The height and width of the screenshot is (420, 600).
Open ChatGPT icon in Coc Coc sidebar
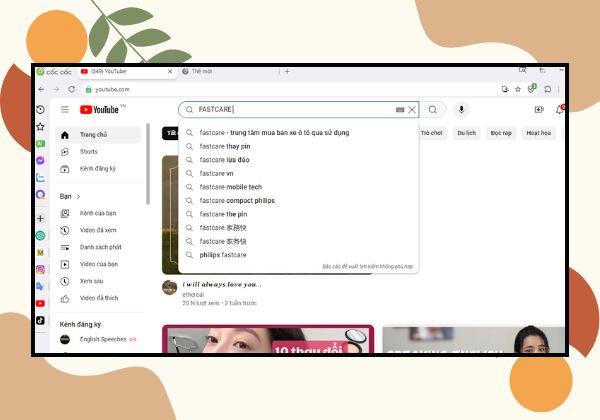pos(40,236)
